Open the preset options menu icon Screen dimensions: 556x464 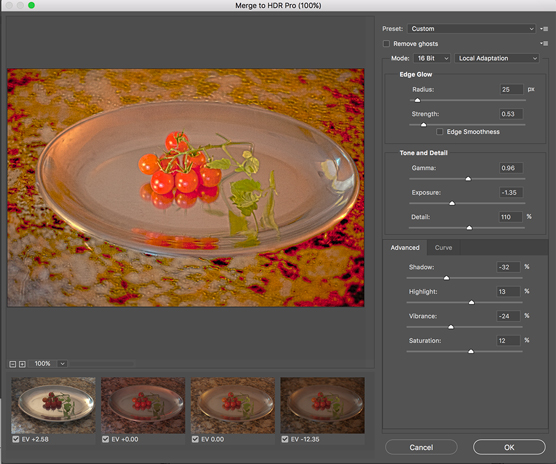[544, 29]
